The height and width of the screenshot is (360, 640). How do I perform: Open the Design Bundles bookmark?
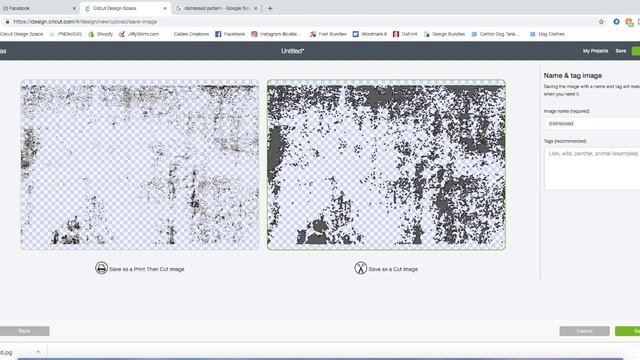[444, 34]
